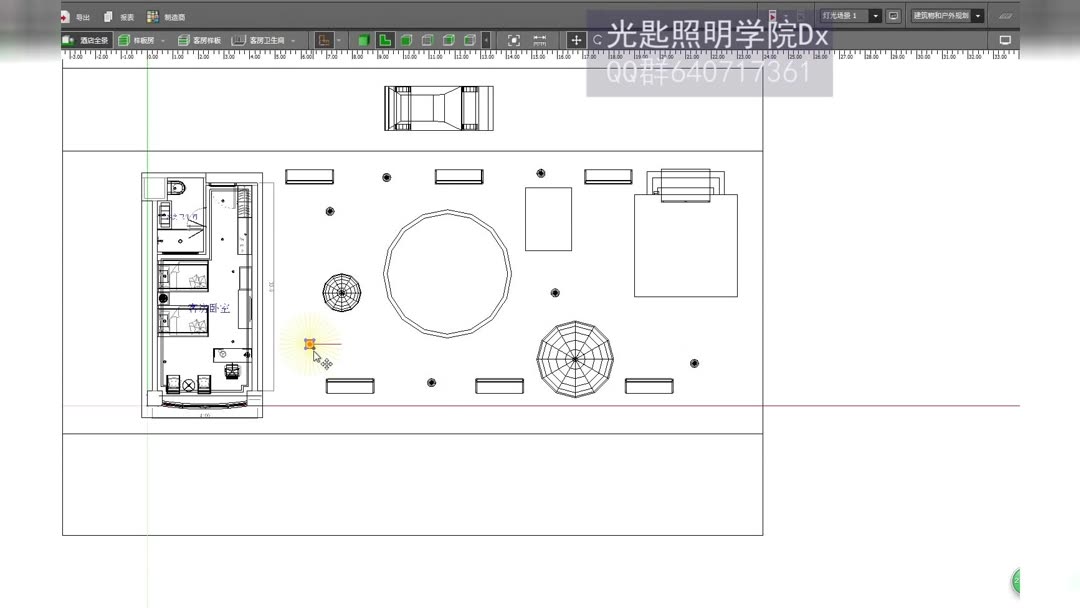The width and height of the screenshot is (1080, 608).
Task: Switch to the 酒店全景 tab
Action: point(86,40)
